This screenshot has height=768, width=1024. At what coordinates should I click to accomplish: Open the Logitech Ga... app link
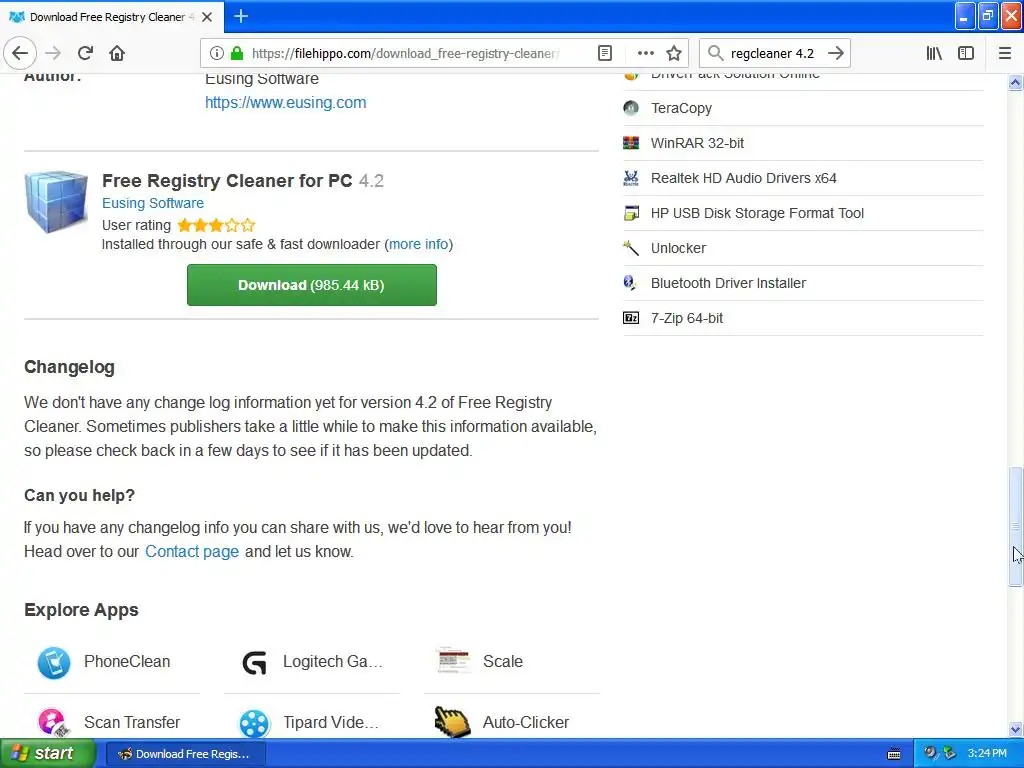pyautogui.click(x=332, y=662)
